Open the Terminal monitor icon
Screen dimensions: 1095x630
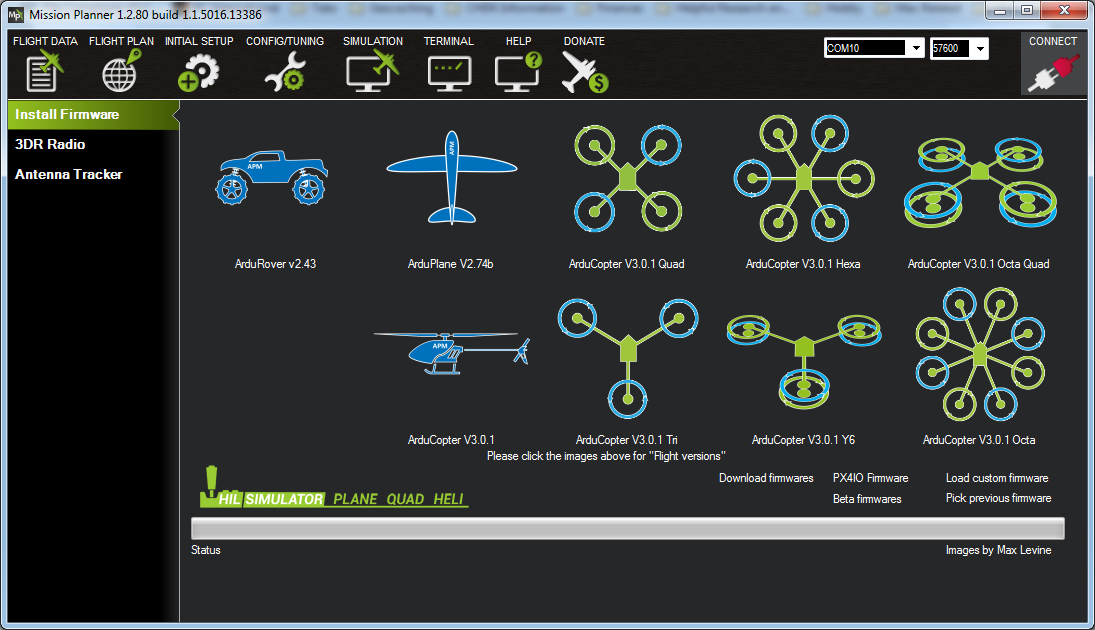(x=449, y=74)
